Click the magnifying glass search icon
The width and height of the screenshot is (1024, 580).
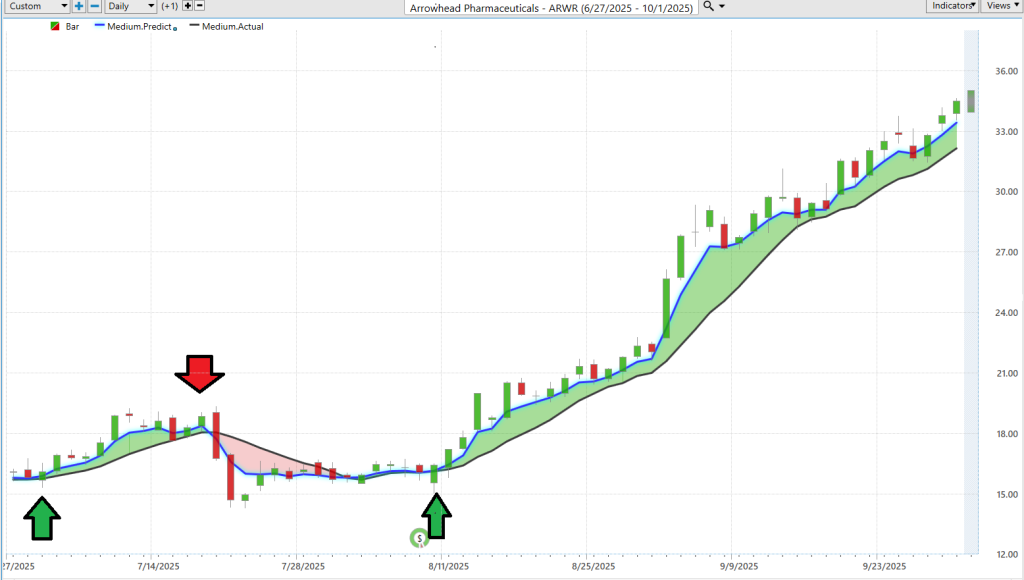point(708,6)
